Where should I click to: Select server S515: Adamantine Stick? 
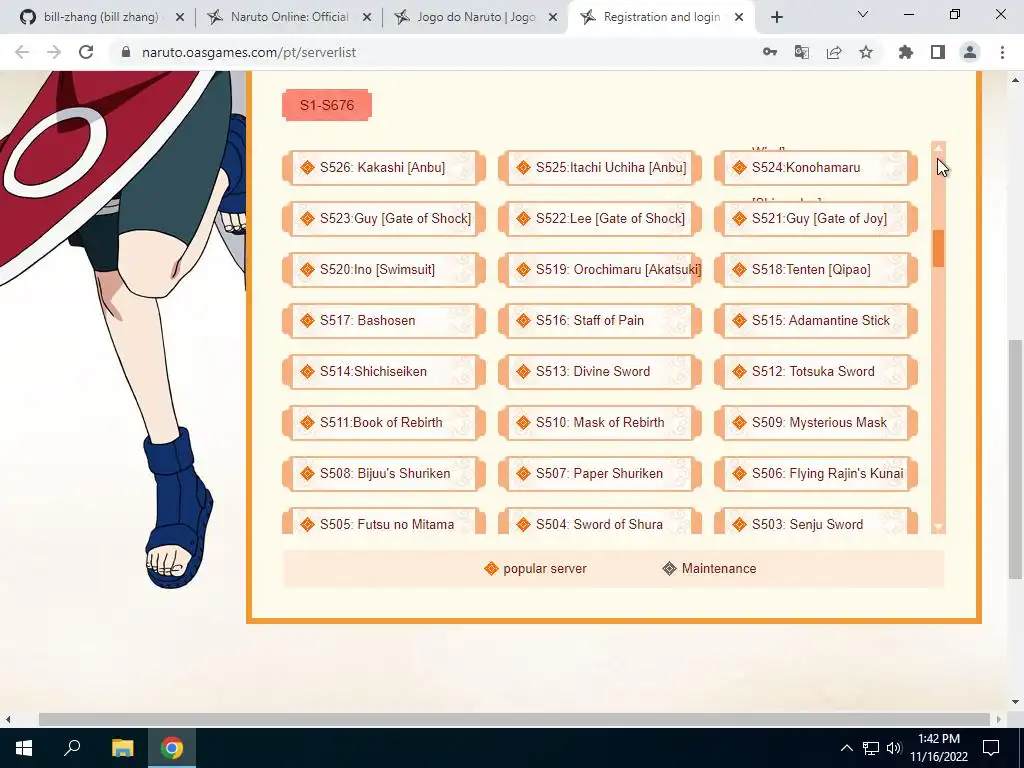(x=816, y=320)
